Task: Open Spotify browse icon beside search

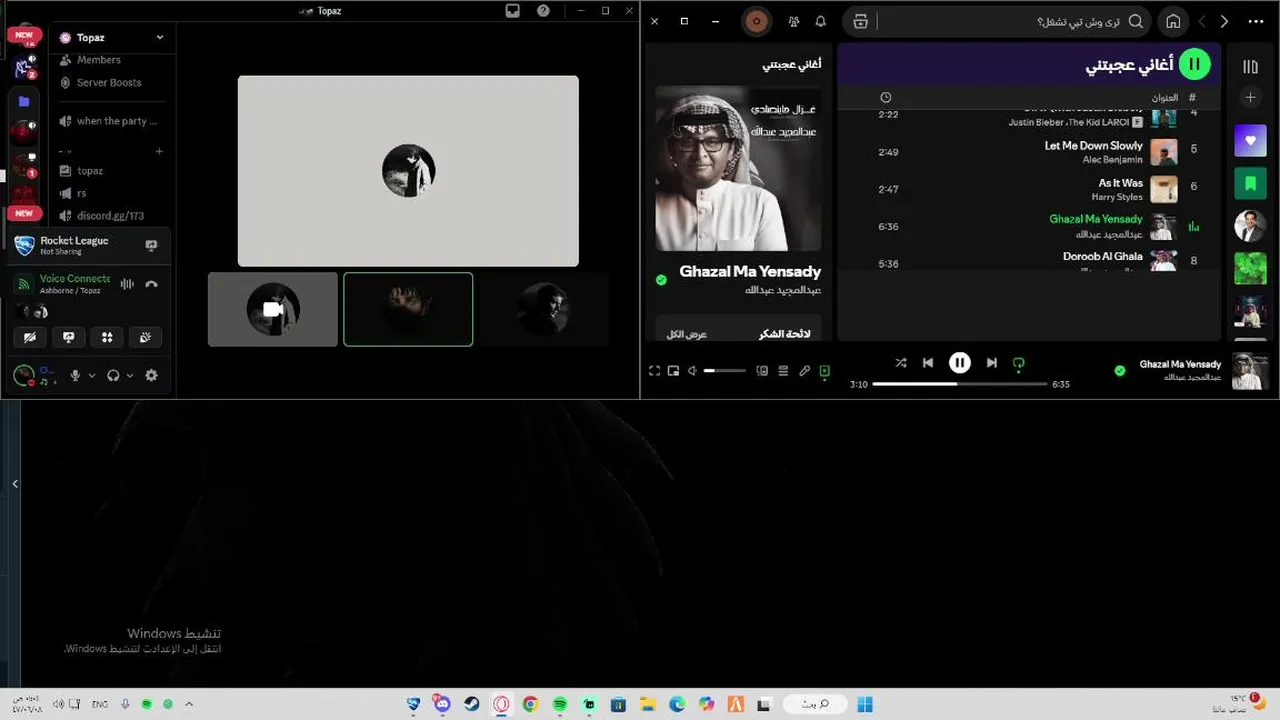Action: click(x=861, y=21)
